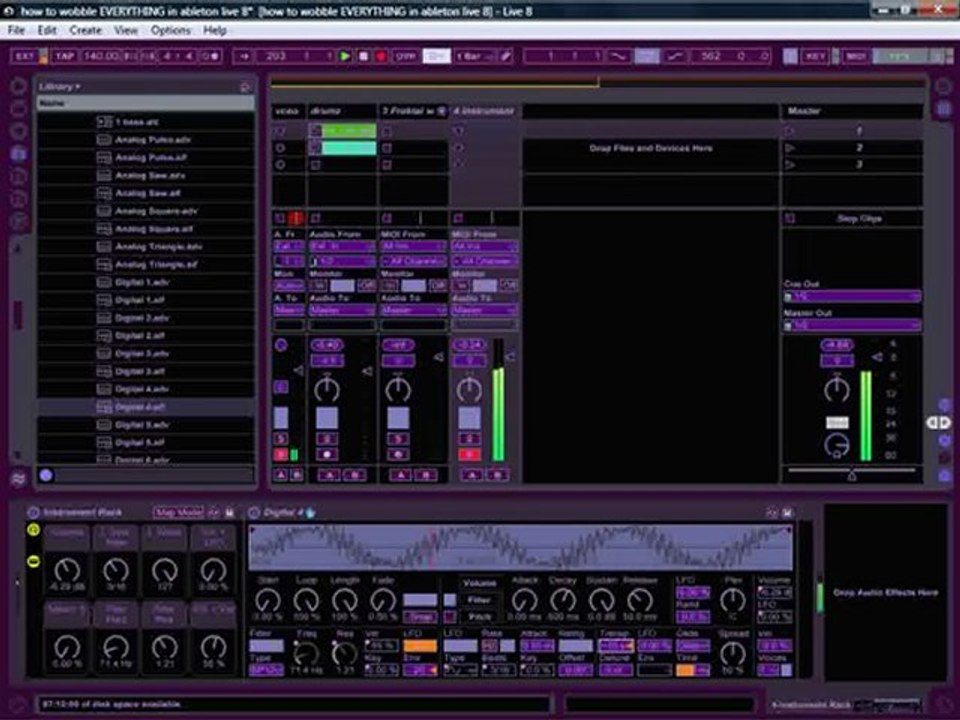Open the View menu
Viewport: 960px width, 720px height.
(x=126, y=30)
